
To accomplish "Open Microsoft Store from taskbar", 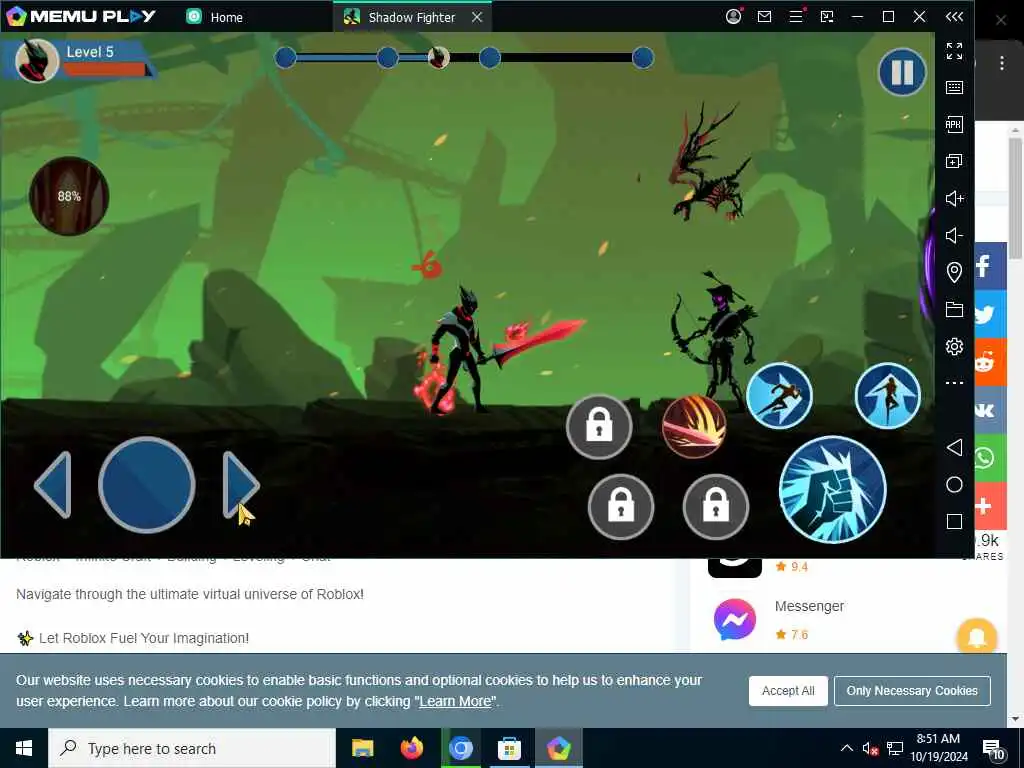I will pyautogui.click(x=509, y=748).
